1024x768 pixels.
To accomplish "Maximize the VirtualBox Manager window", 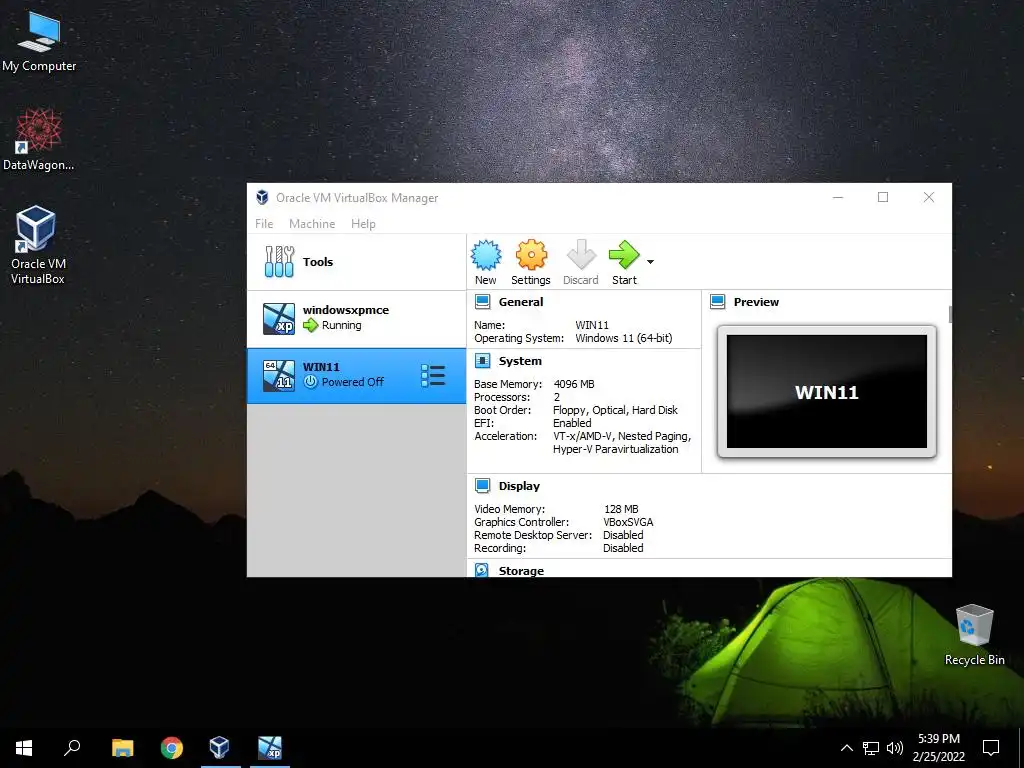I will (x=883, y=197).
